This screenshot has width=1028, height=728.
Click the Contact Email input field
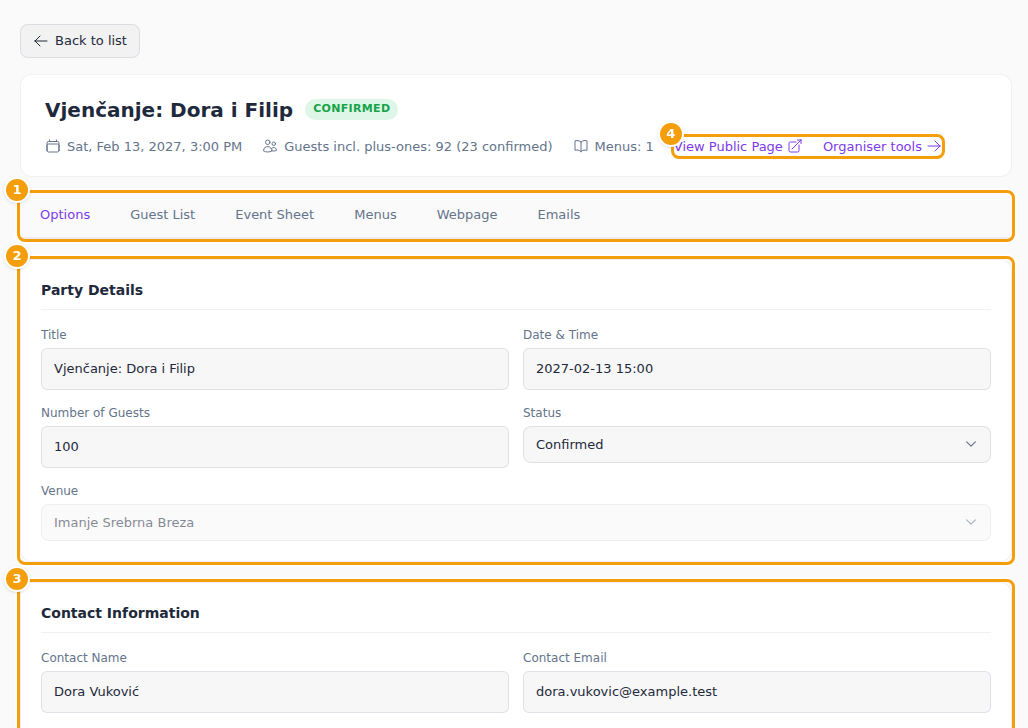point(757,692)
